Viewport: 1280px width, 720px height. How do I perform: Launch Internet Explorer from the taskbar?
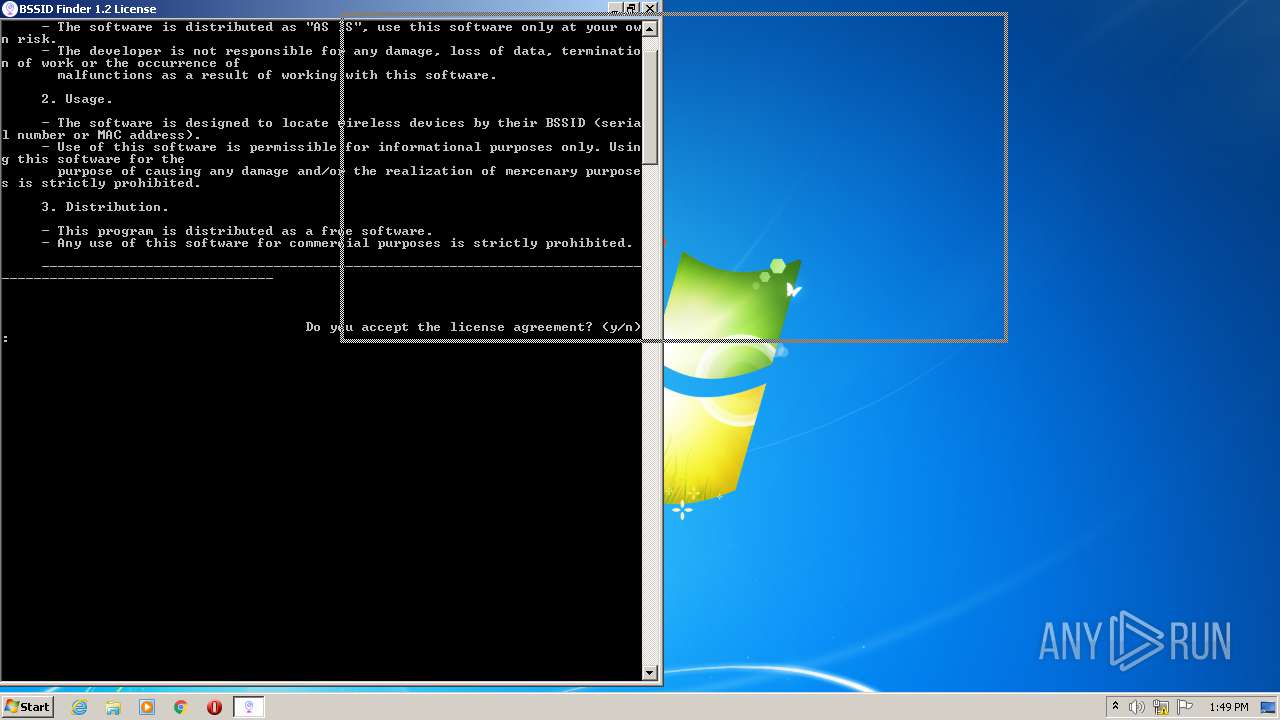tap(79, 707)
